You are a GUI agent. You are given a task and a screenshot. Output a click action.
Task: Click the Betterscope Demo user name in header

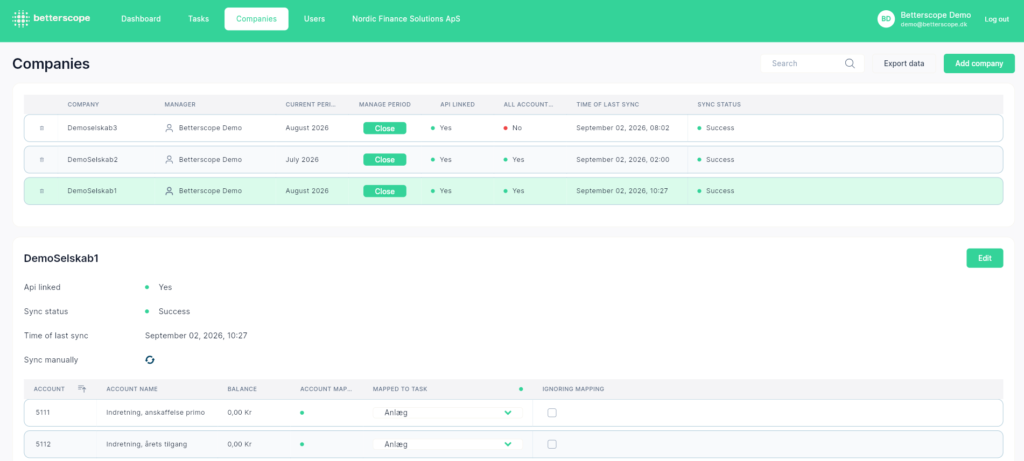point(935,14)
